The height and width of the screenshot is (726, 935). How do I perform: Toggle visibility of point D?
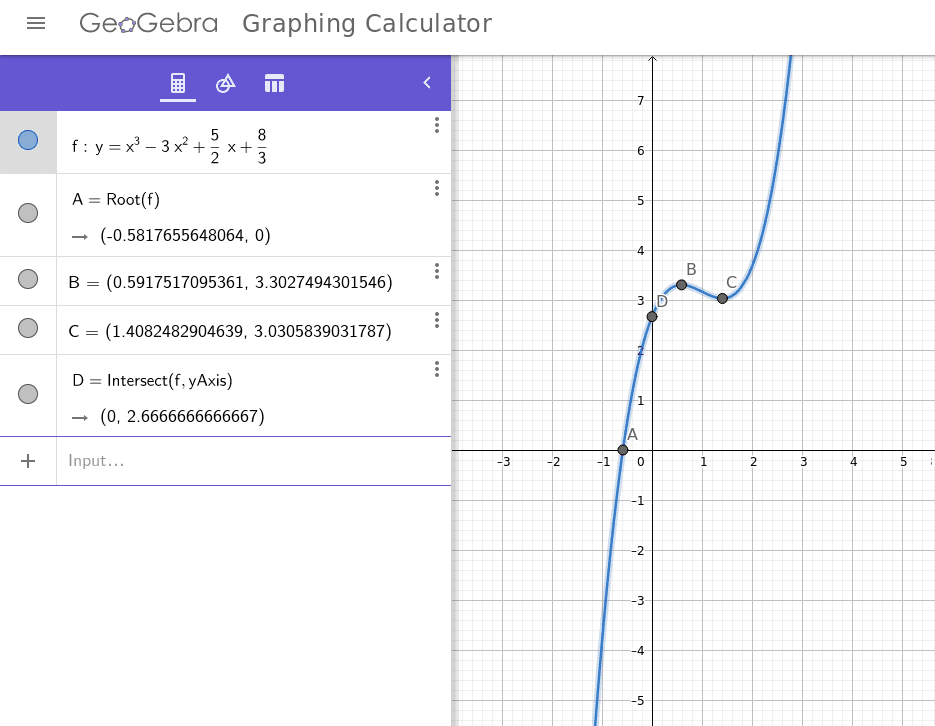point(28,394)
